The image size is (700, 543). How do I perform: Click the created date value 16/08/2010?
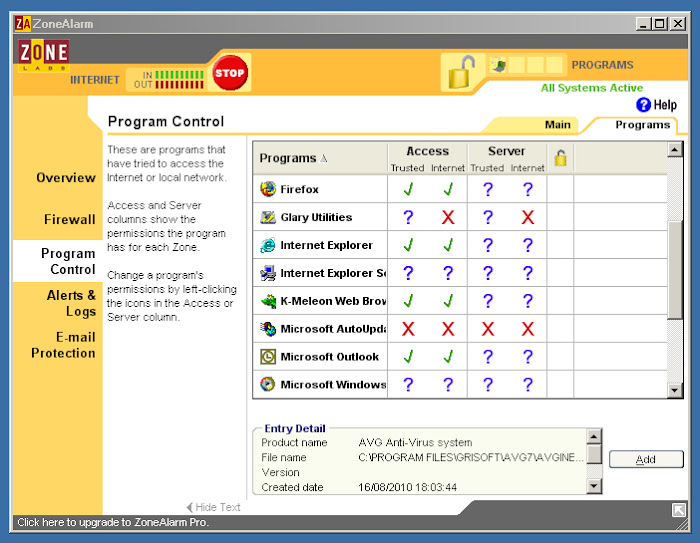pyautogui.click(x=407, y=487)
